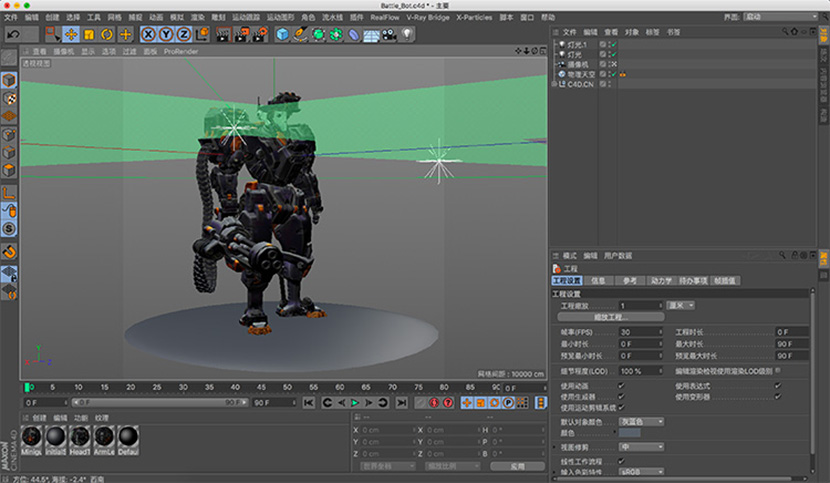The image size is (830, 483).
Task: Click the Undo arrow icon
Action: 13,34
